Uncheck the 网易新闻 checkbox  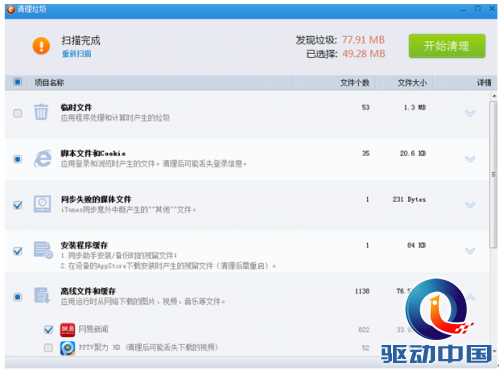coord(49,330)
